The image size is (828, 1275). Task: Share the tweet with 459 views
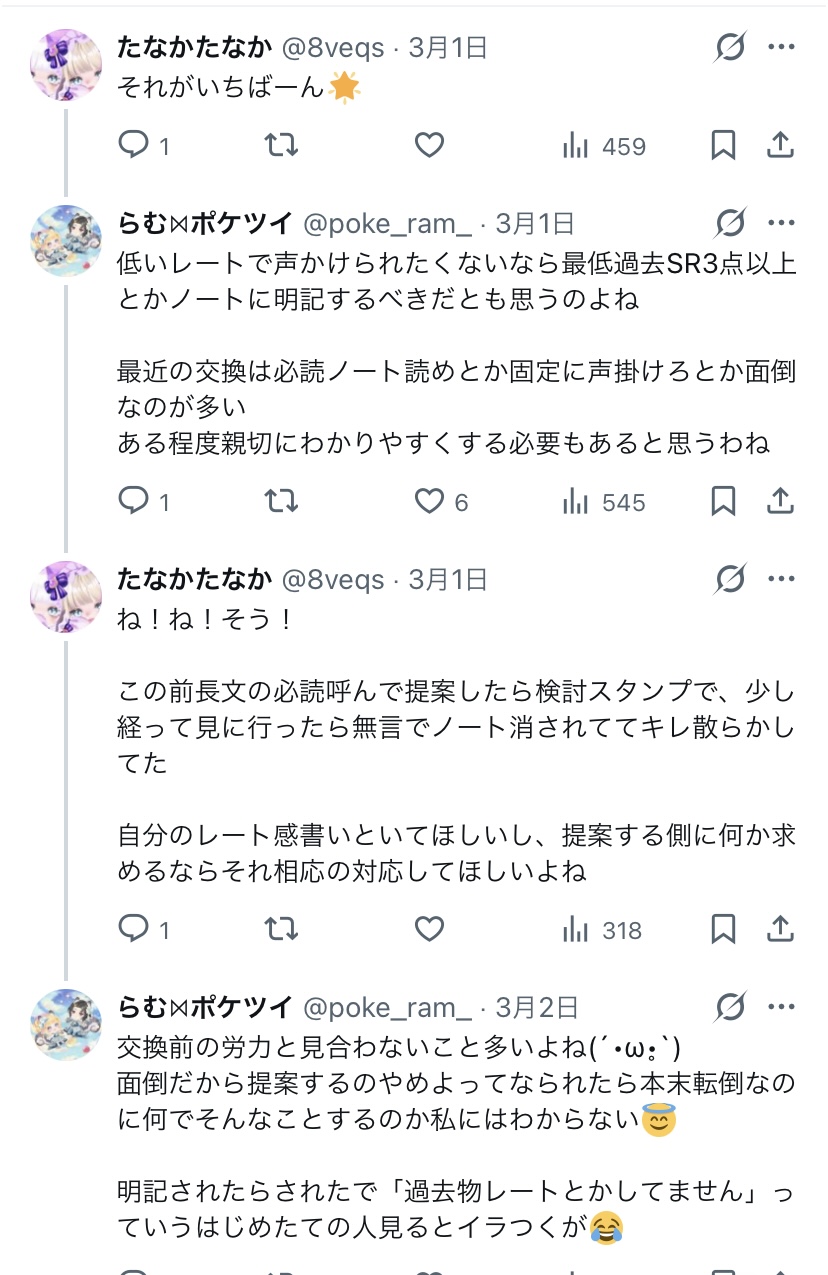coord(780,146)
